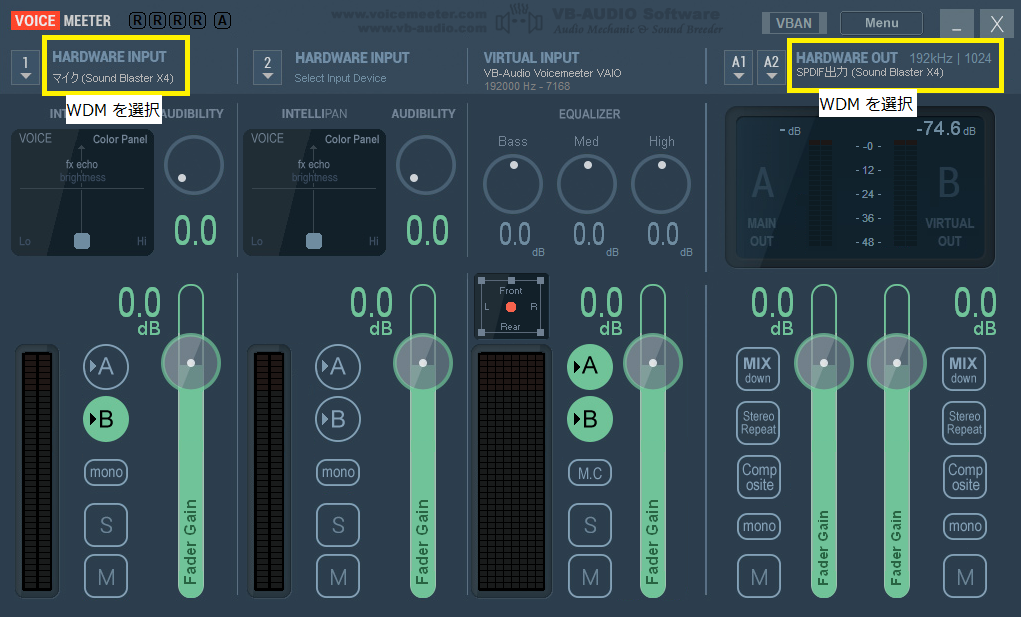Mute virtual out bus B
Image resolution: width=1021 pixels, height=617 pixels.
[964, 576]
